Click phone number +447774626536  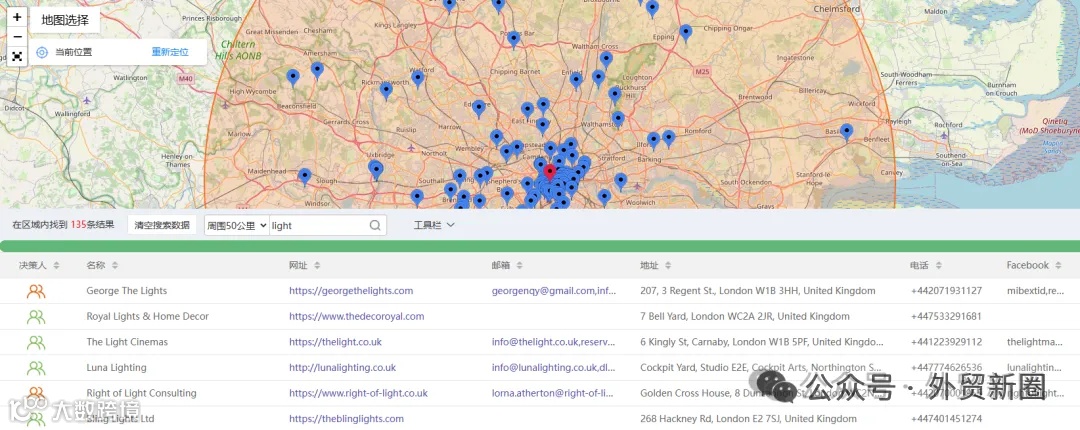pyautogui.click(x=946, y=367)
